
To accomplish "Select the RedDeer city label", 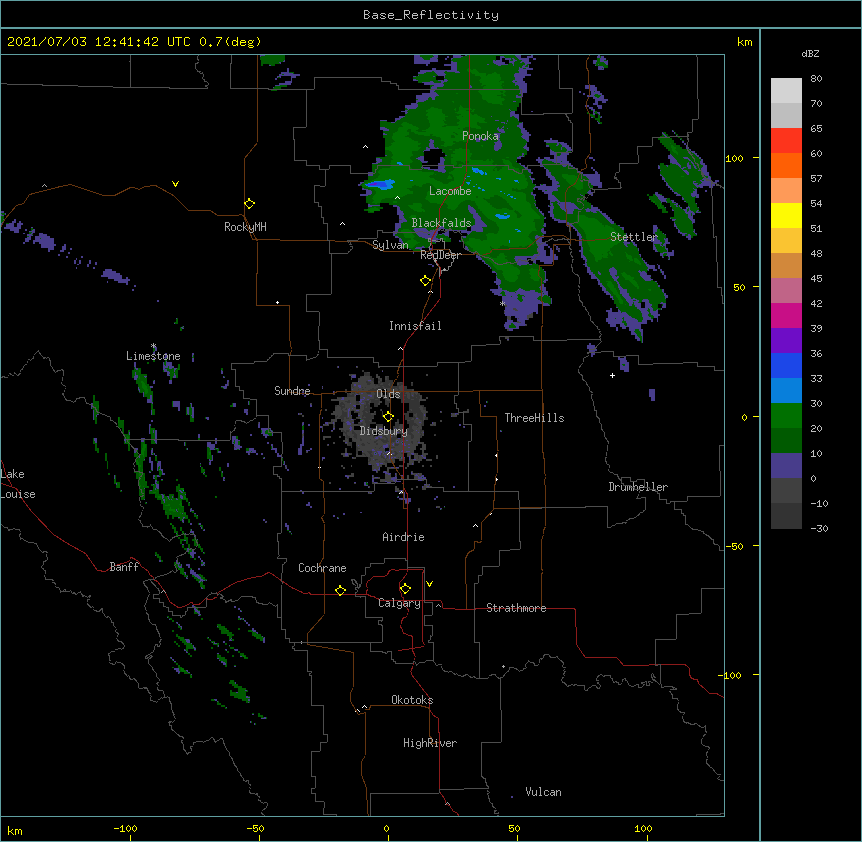I will click(x=441, y=255).
